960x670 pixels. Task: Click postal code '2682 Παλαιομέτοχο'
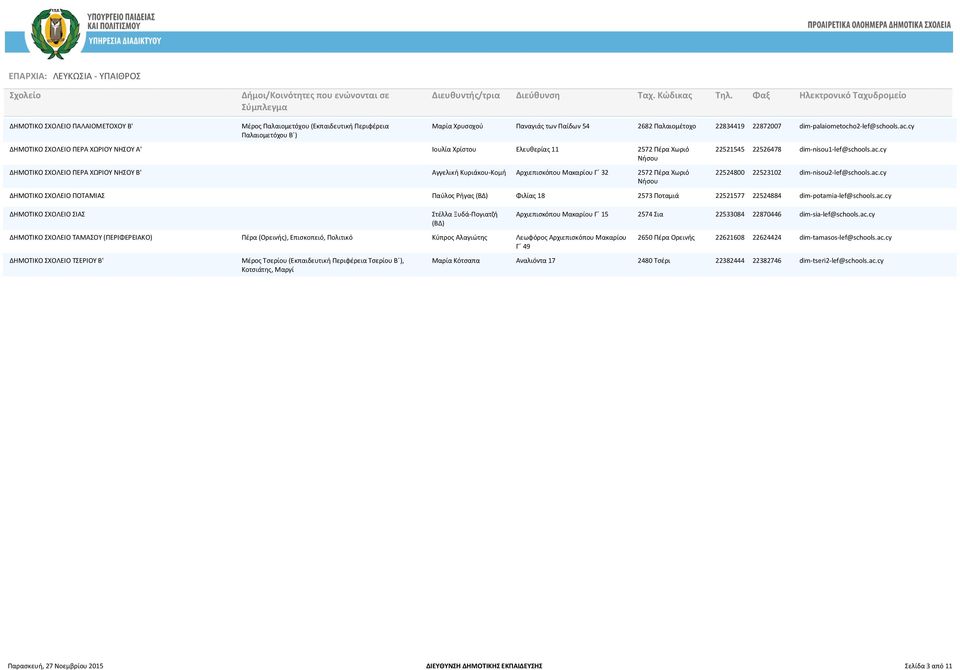click(x=667, y=126)
